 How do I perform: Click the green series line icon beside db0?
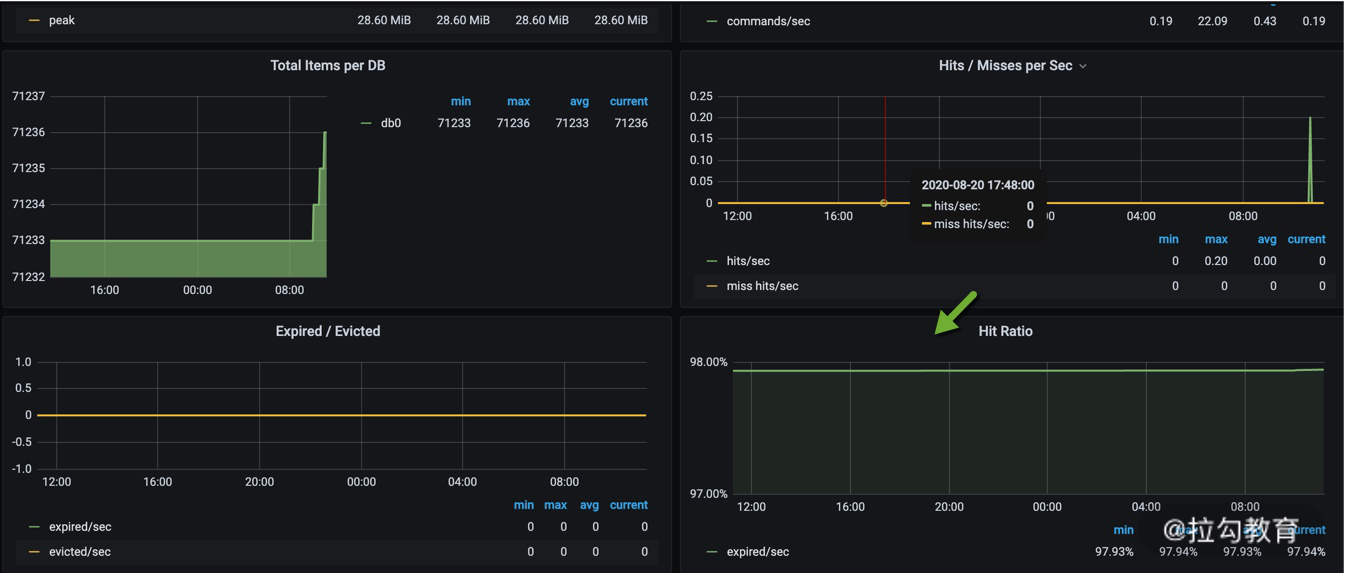366,124
